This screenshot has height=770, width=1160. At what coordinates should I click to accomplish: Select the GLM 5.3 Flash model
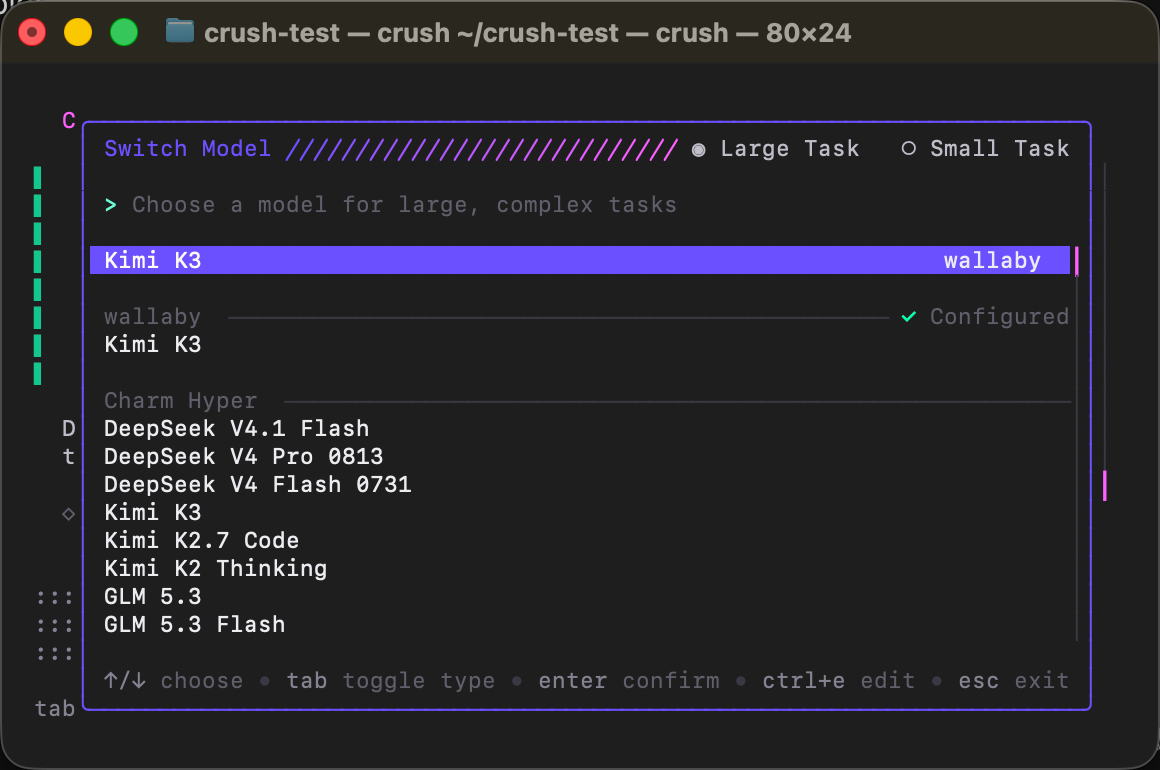tap(195, 625)
